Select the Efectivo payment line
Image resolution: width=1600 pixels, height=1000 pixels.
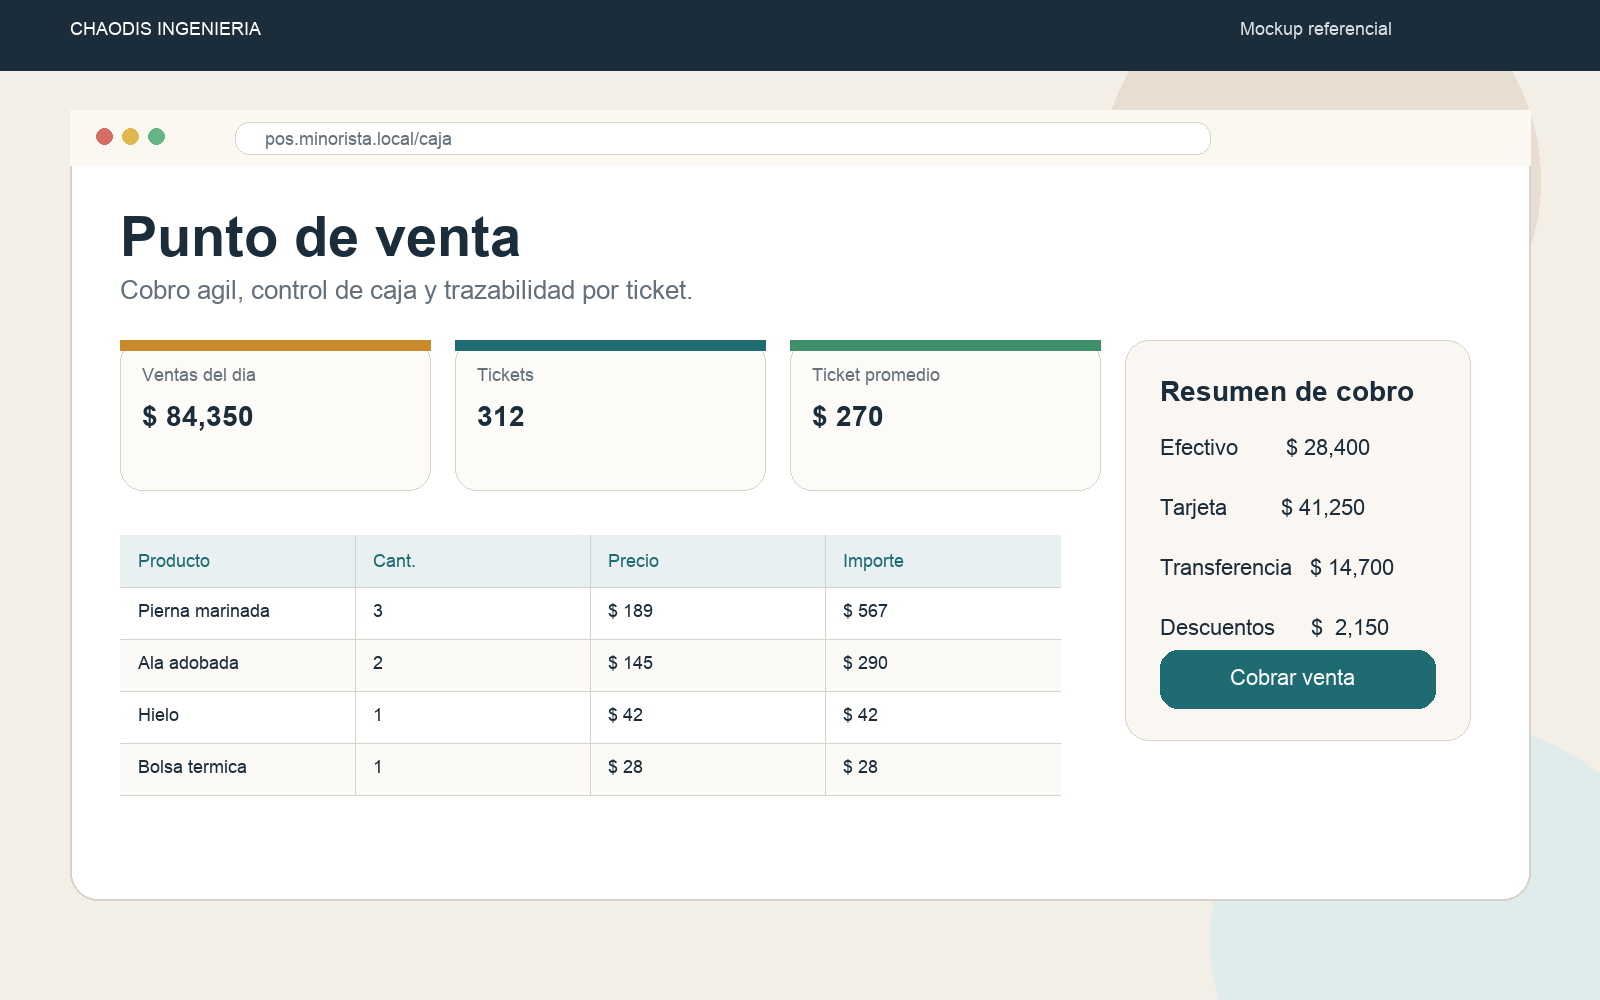point(1265,447)
